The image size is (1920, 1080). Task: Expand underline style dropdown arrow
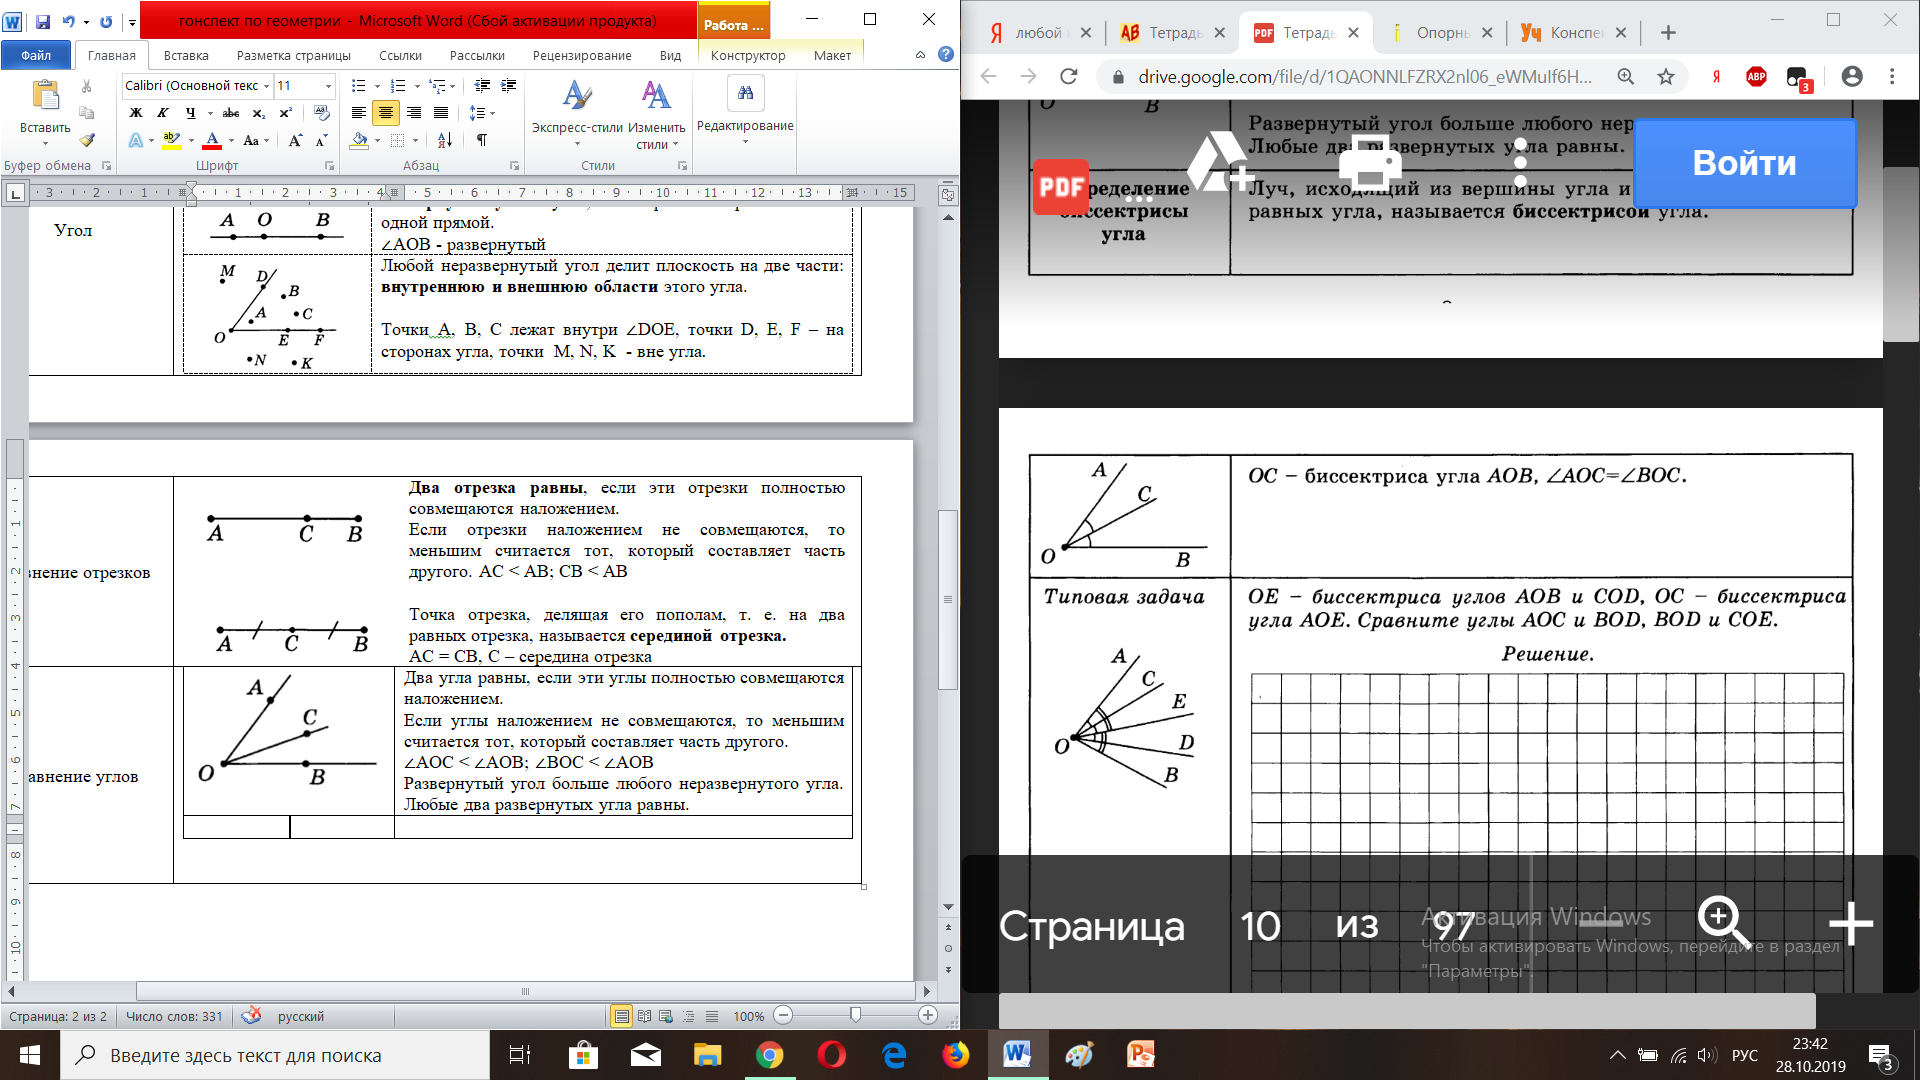pyautogui.click(x=210, y=114)
